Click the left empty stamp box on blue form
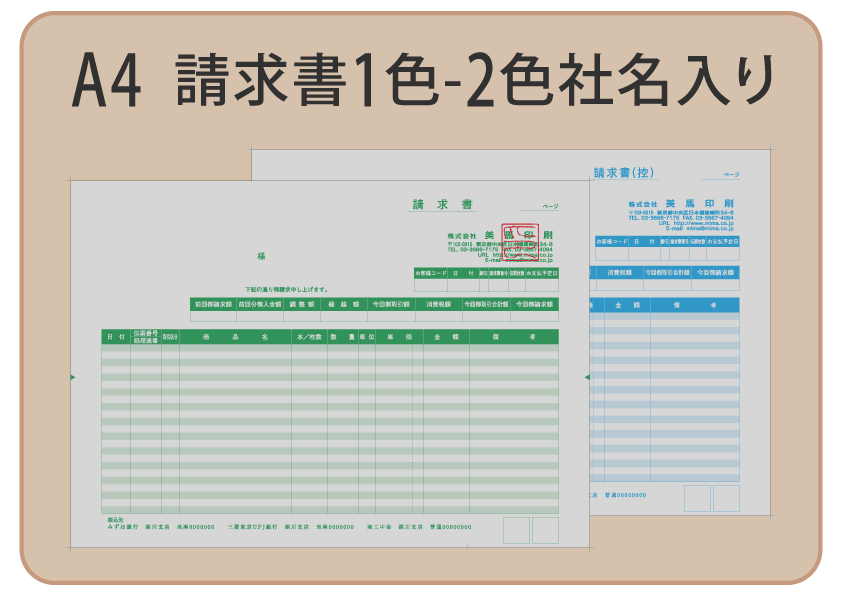Viewport: 842px width, 595px height. [697, 498]
